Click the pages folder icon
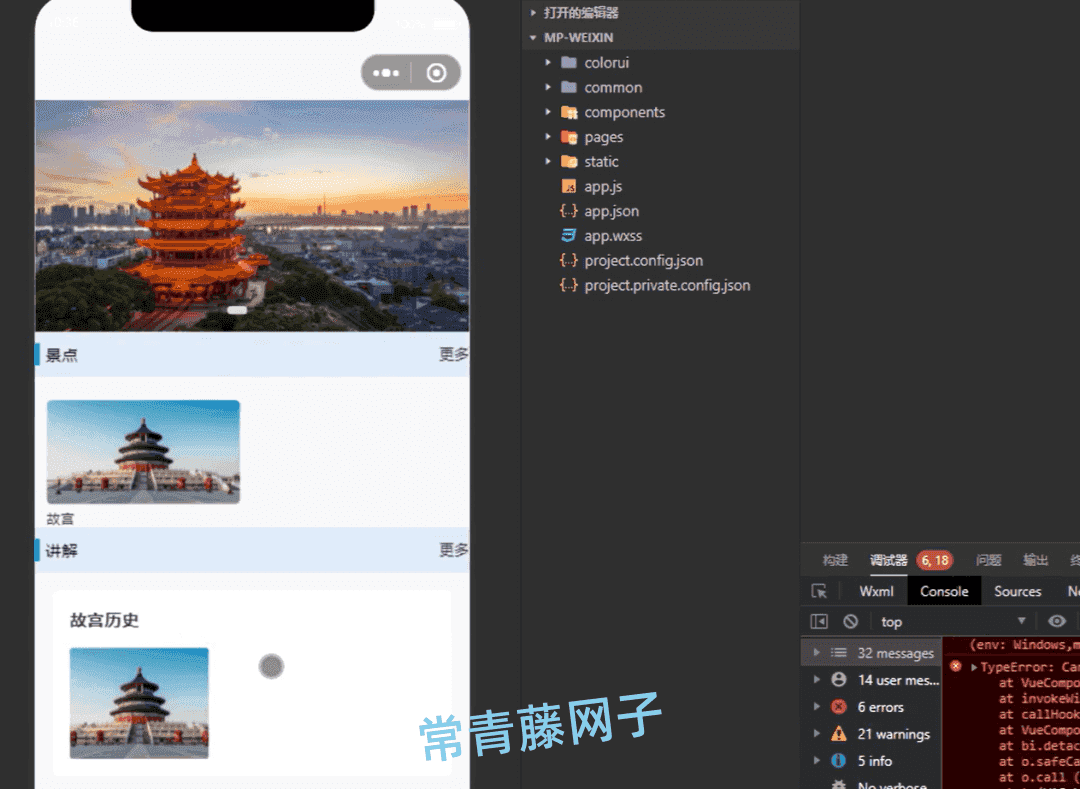1080x789 pixels. click(x=569, y=137)
